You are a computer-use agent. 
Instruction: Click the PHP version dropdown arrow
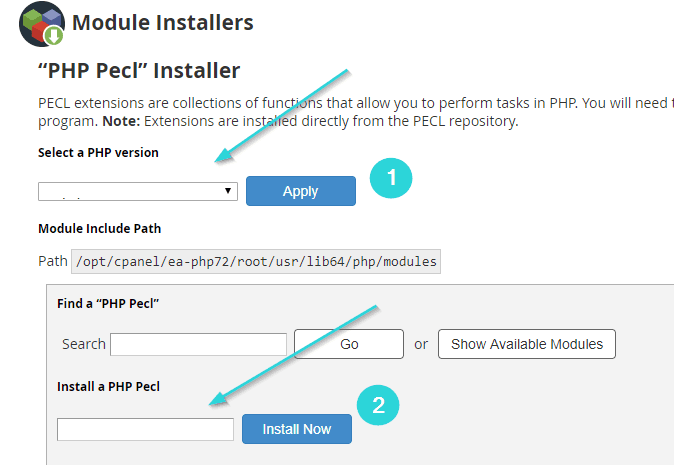[x=228, y=191]
